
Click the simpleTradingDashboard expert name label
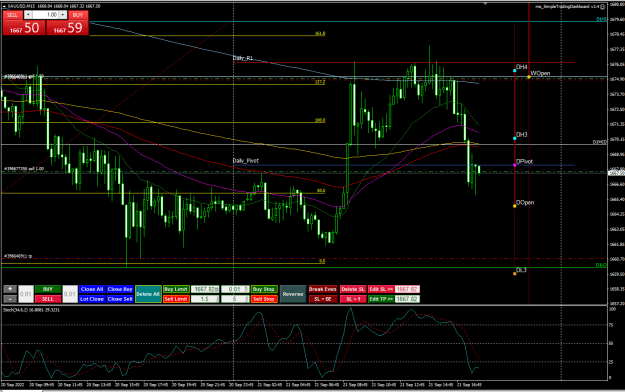coord(567,6)
